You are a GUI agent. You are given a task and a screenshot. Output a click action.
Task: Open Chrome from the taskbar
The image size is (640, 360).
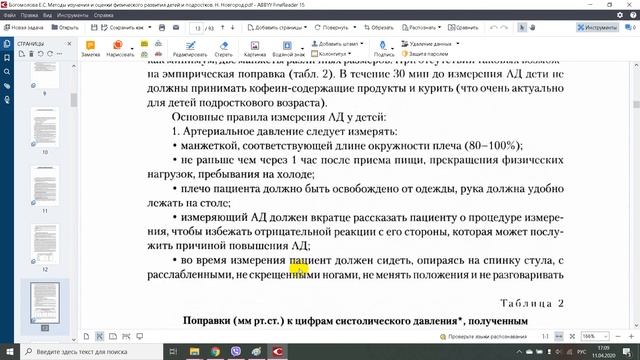[215, 351]
